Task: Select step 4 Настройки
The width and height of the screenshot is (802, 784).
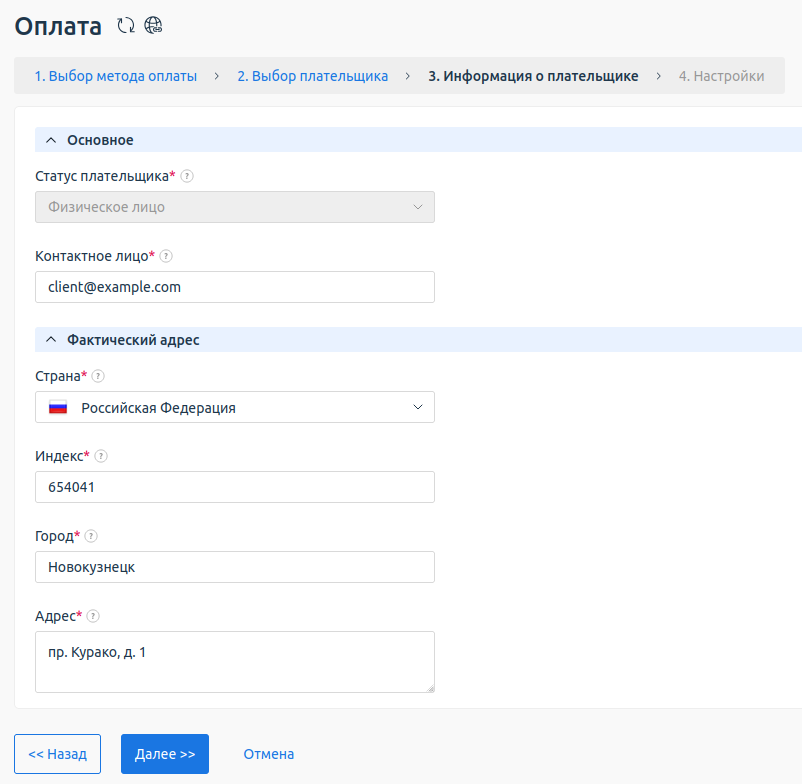Action: [x=721, y=76]
